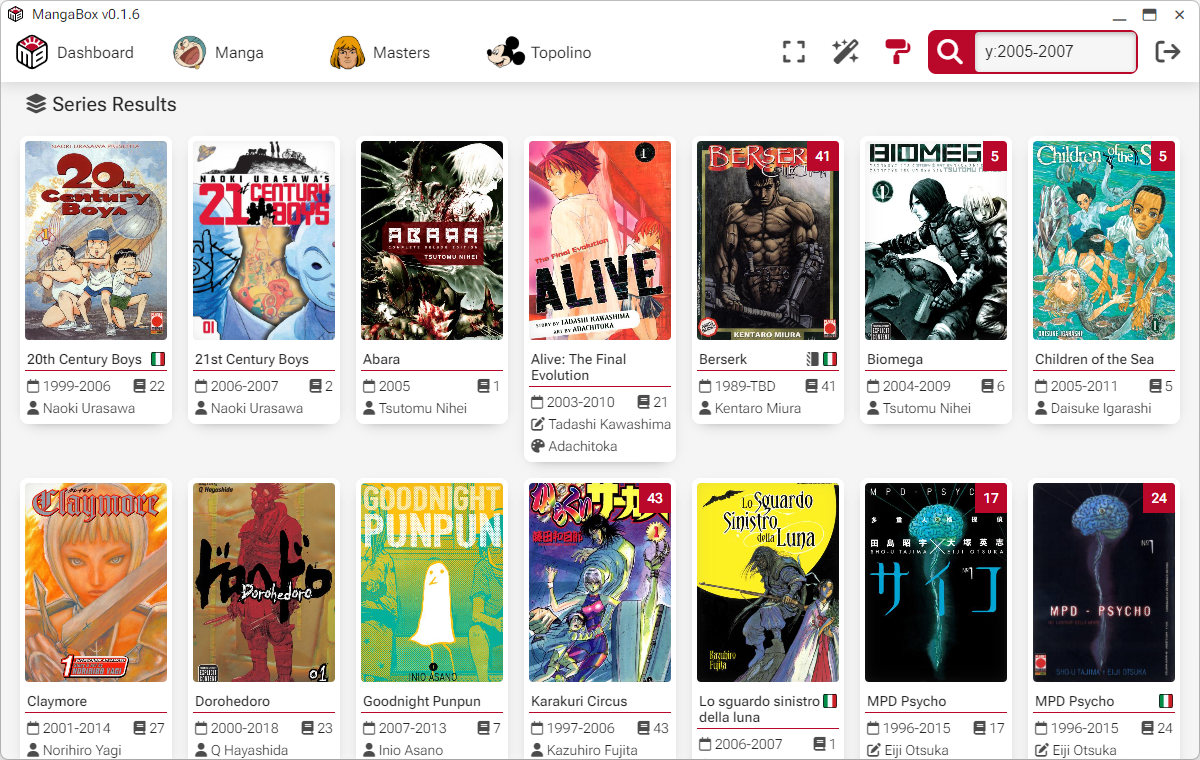Click the search field containing y:2005-2007
1200x760 pixels.
point(1055,52)
